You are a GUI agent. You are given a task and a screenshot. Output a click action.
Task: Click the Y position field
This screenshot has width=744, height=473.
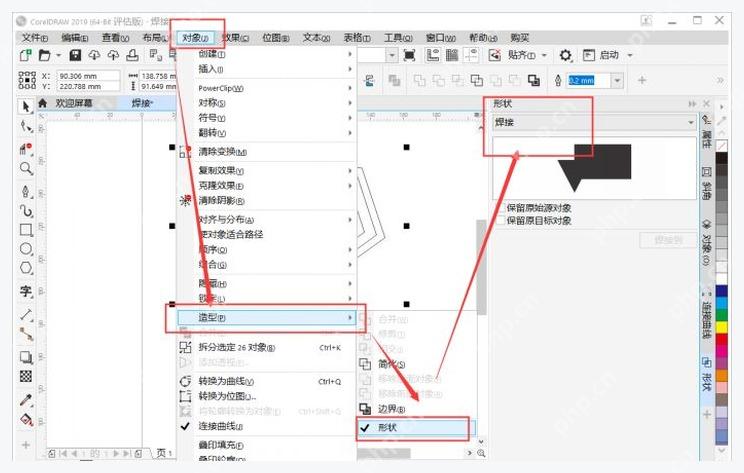point(88,86)
